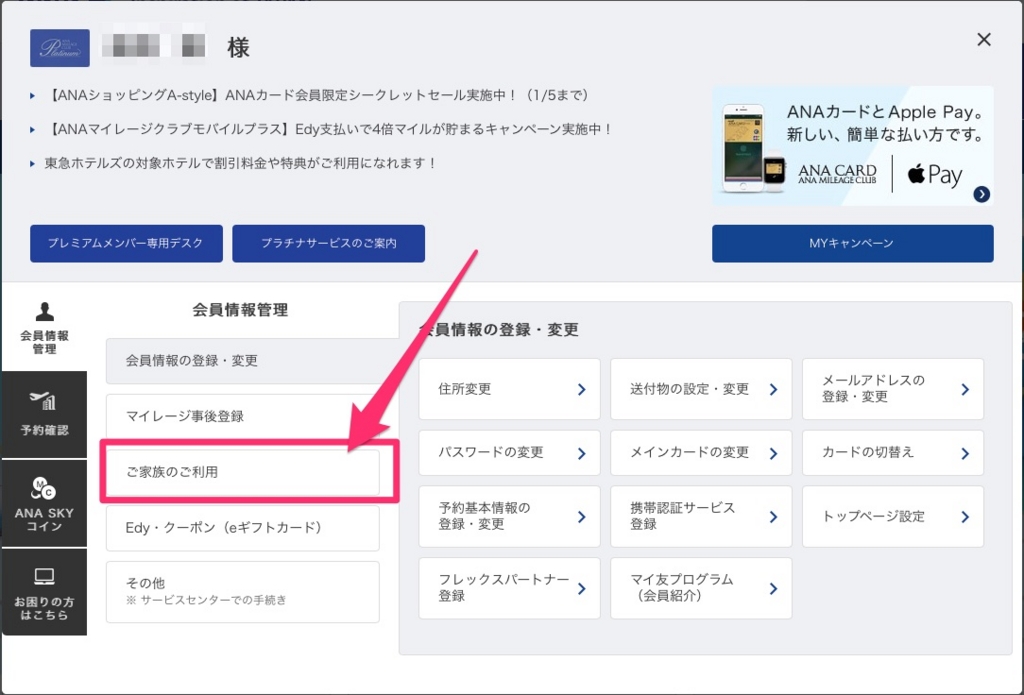Image resolution: width=1024 pixels, height=695 pixels.
Task: Click the Platinum member card logo
Action: click(60, 48)
